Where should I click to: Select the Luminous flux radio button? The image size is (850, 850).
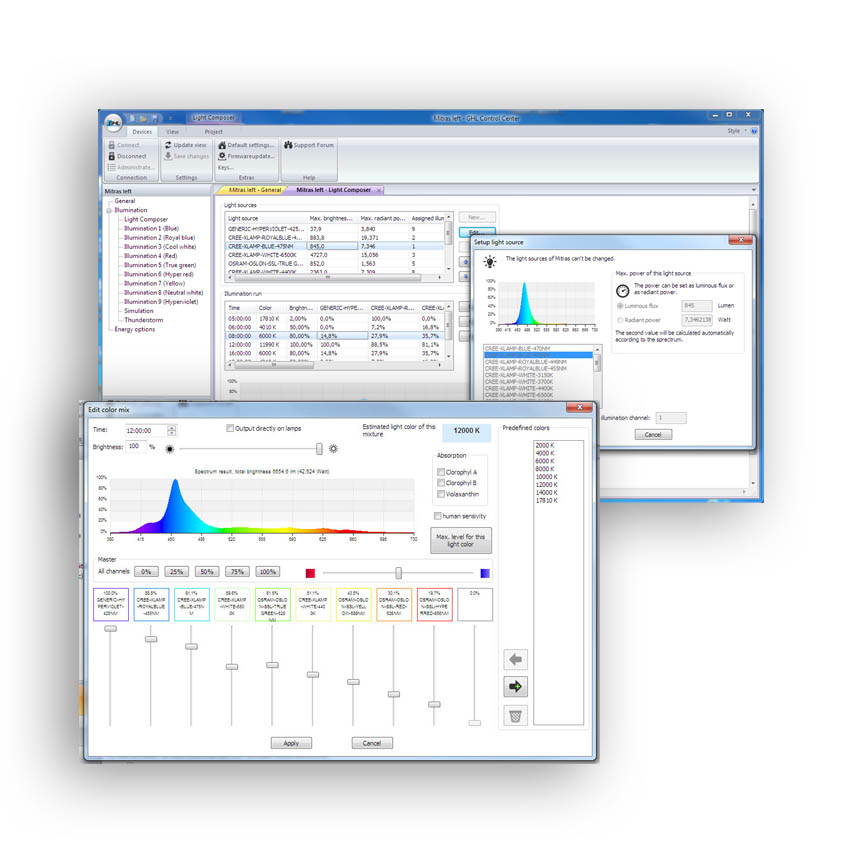(x=620, y=306)
